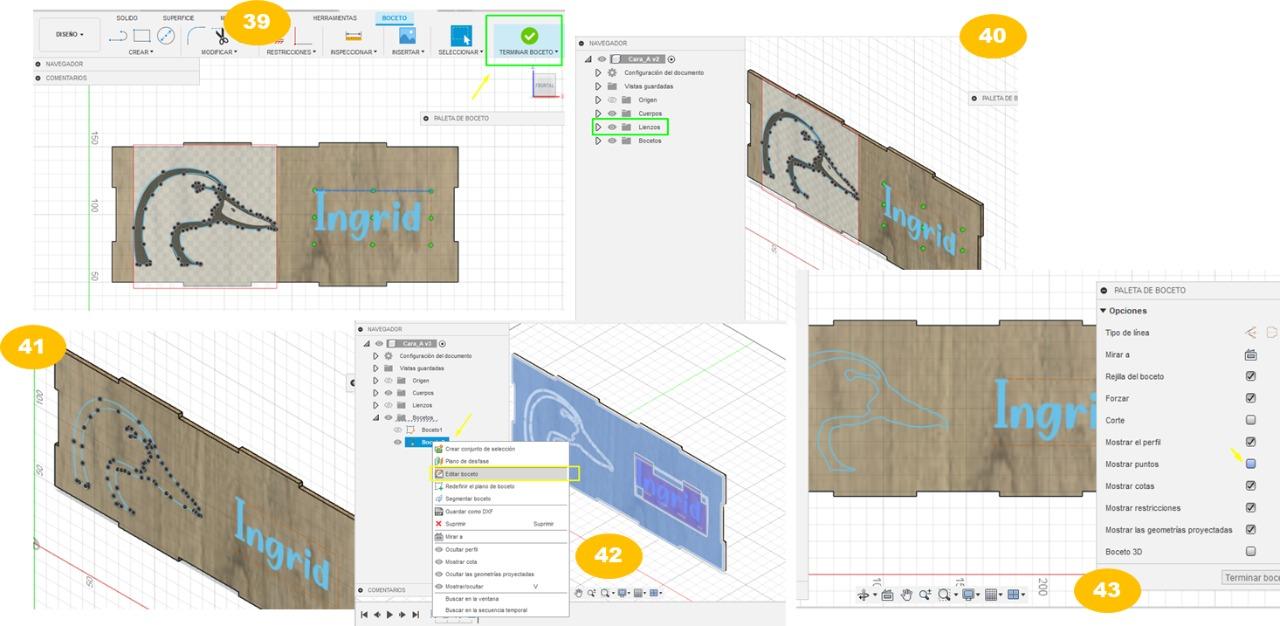Open the DISEÑO workspace dropdown
This screenshot has width=1280, height=626.
[70, 35]
